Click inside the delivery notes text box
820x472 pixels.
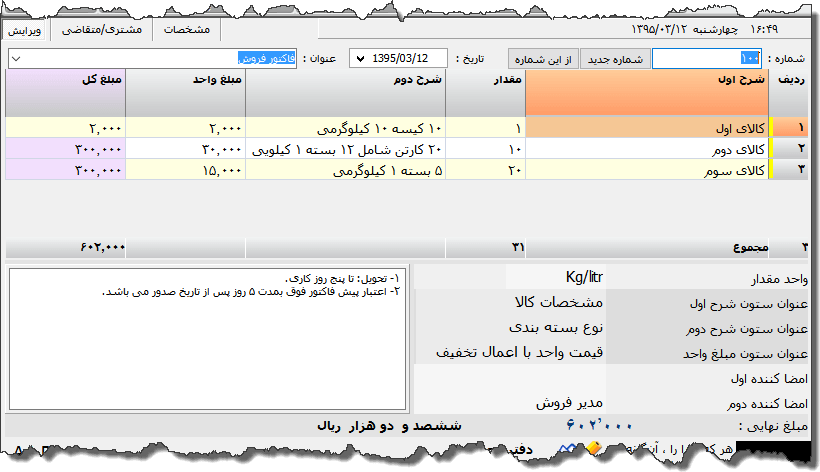[x=208, y=338]
